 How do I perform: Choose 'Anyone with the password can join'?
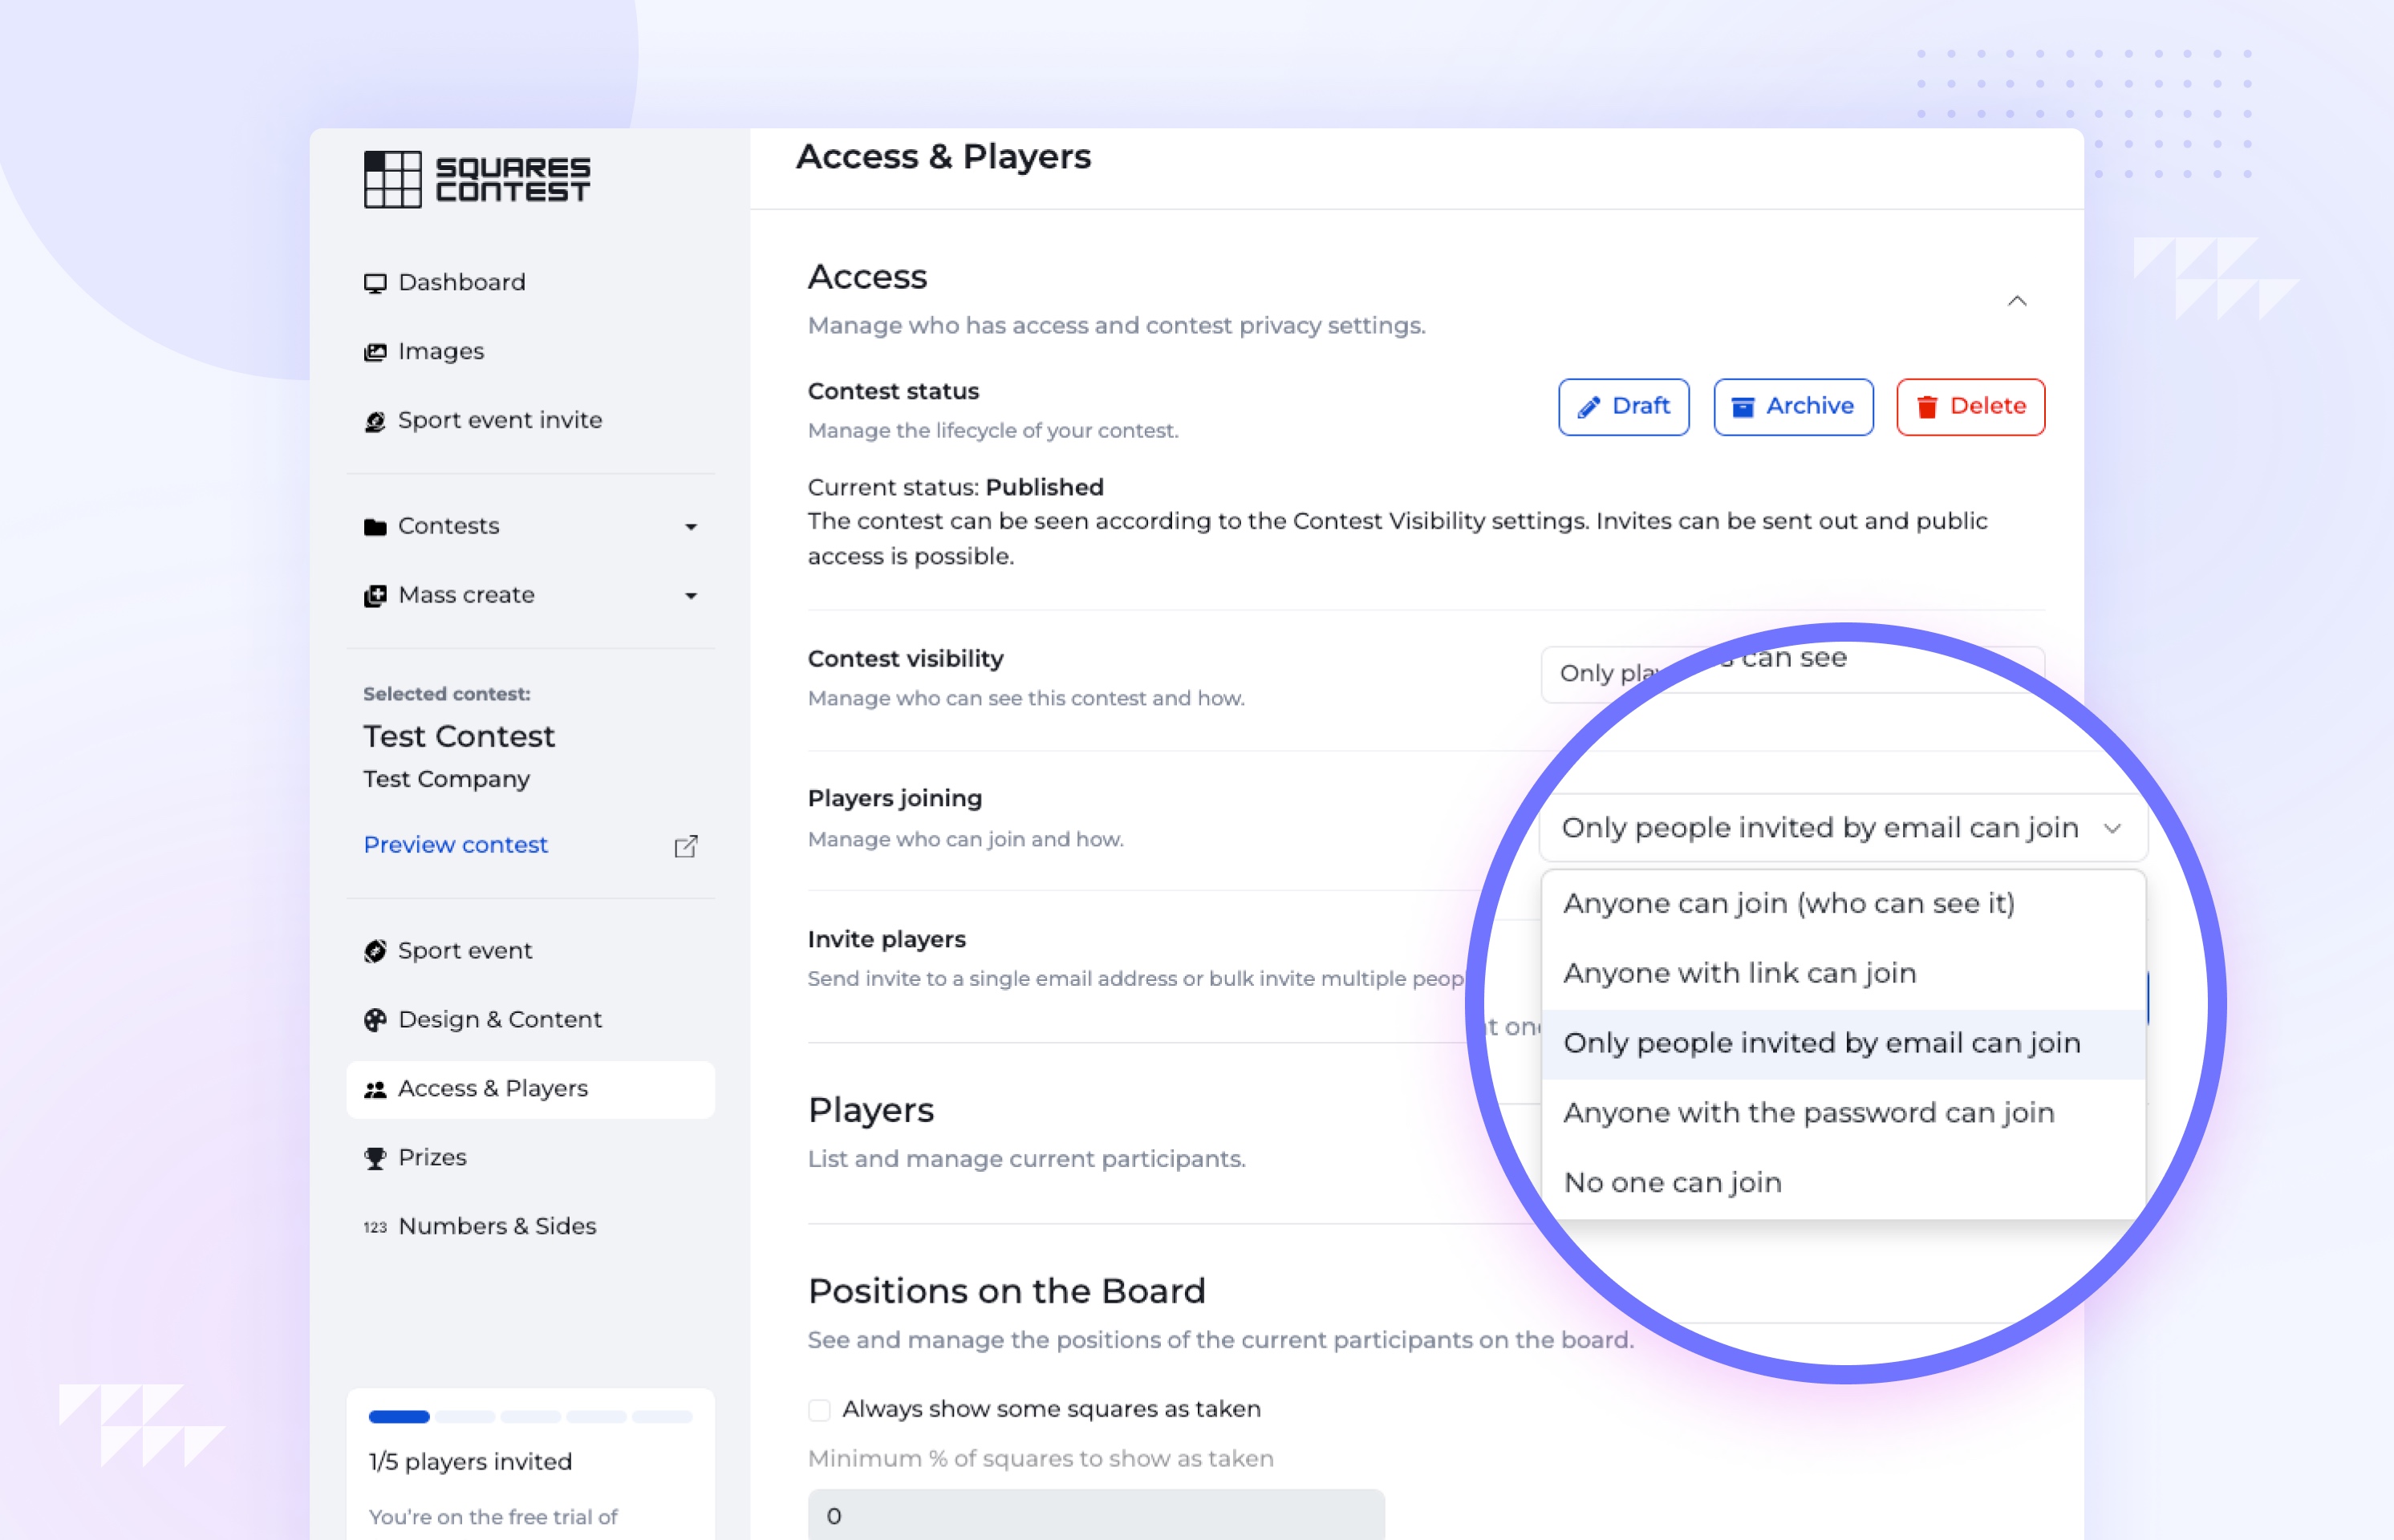click(x=1843, y=1114)
